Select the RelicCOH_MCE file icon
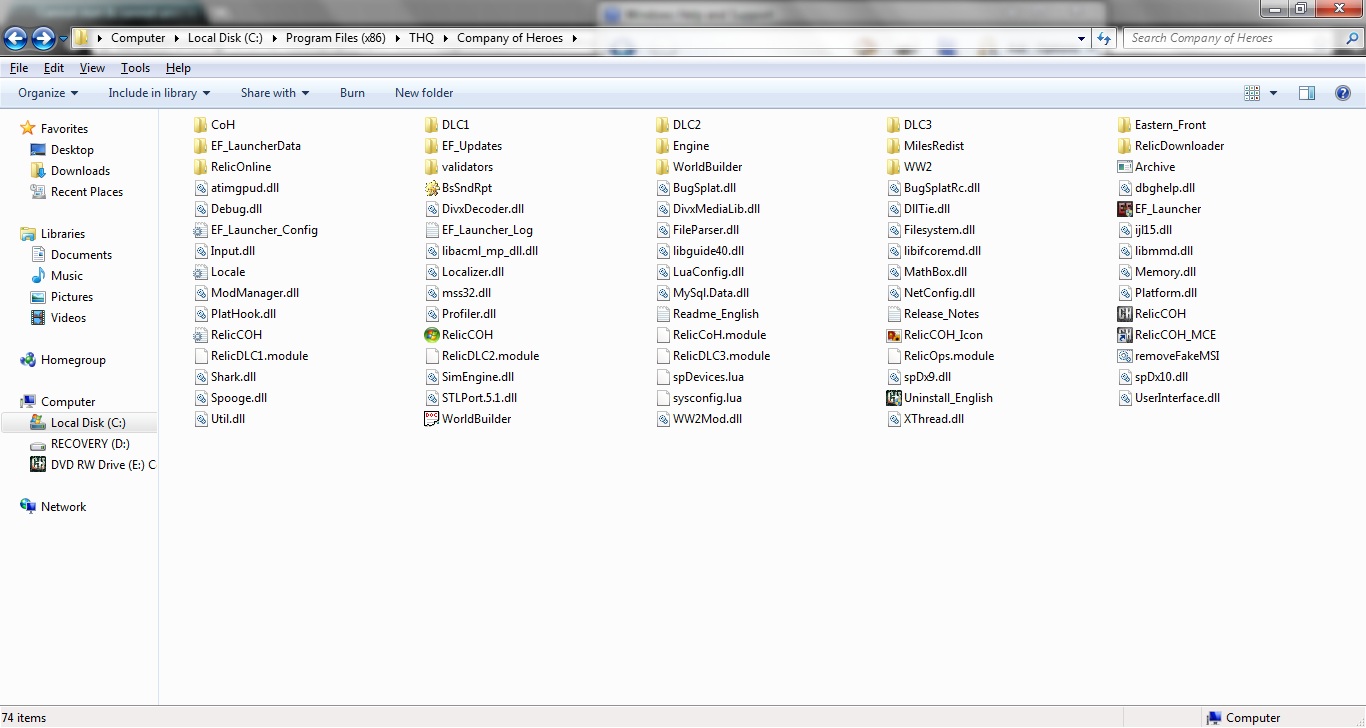Image resolution: width=1366 pixels, height=728 pixels. [x=1125, y=335]
